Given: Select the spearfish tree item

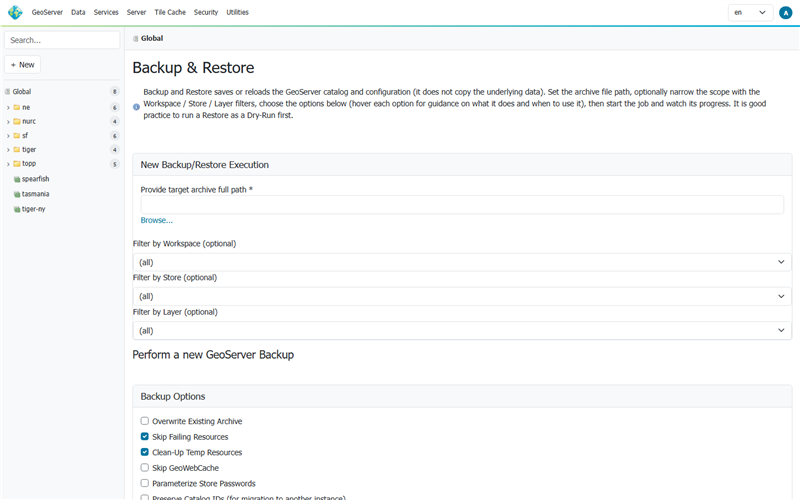Looking at the screenshot, I should point(36,179).
